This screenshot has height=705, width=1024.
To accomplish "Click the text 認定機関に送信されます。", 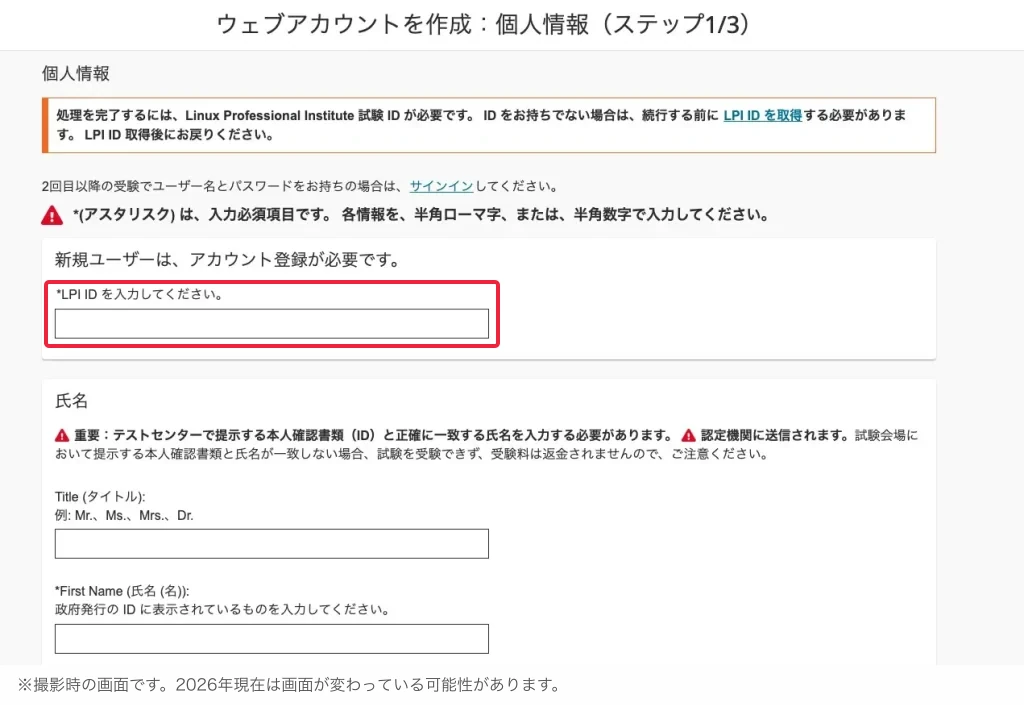I will (776, 435).
